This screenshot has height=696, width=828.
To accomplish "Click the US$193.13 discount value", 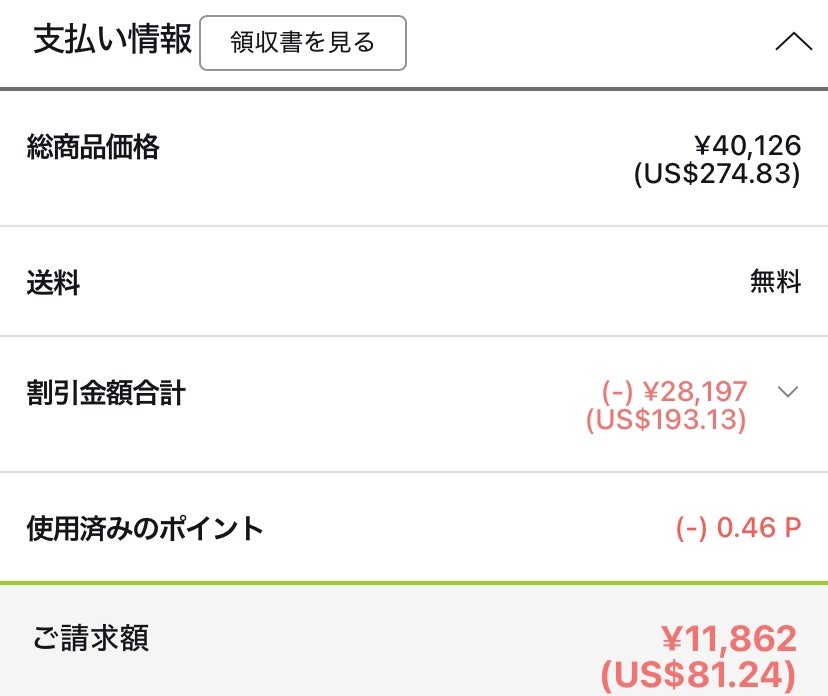I will tap(666, 419).
